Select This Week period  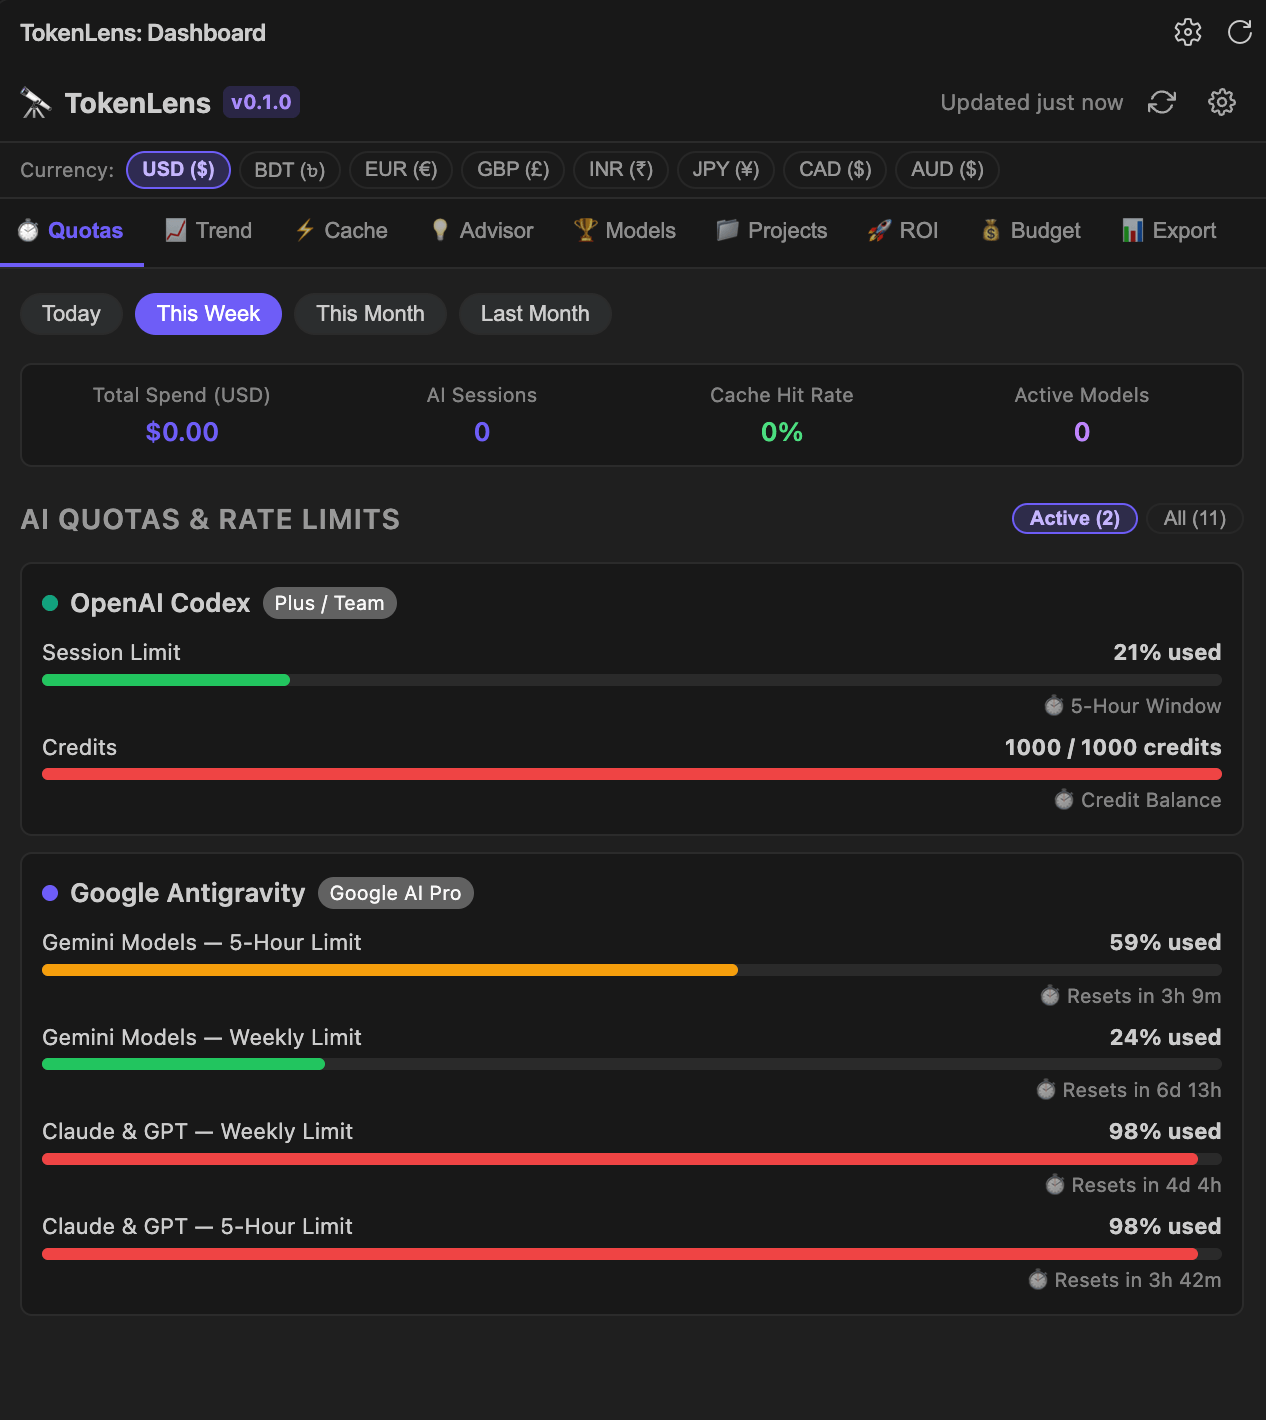coord(208,314)
